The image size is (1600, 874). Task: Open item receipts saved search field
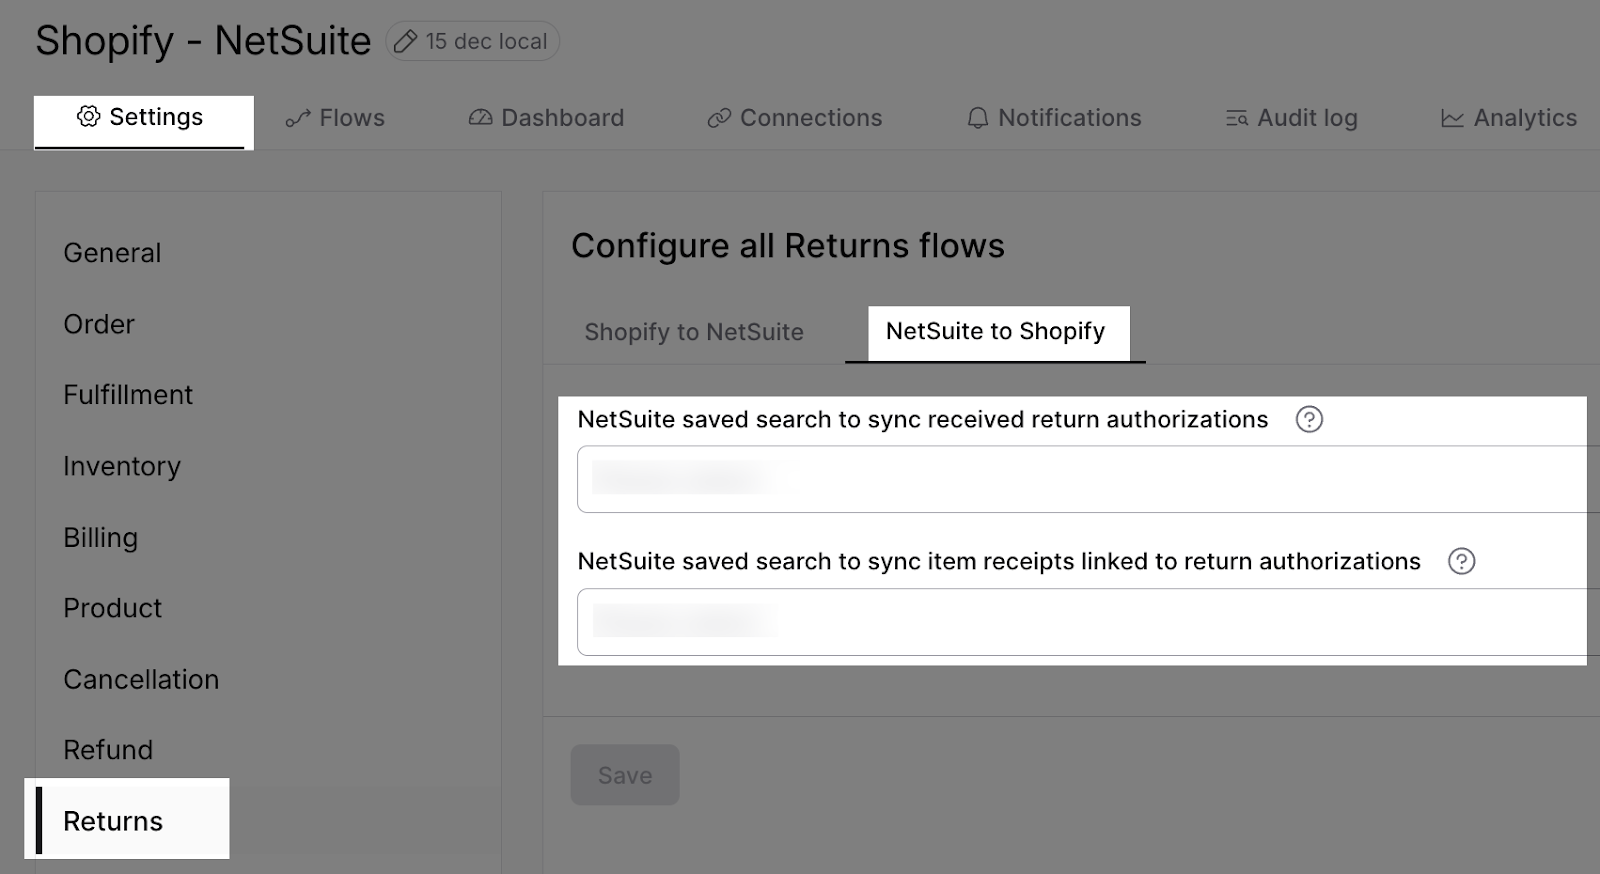1088,622
